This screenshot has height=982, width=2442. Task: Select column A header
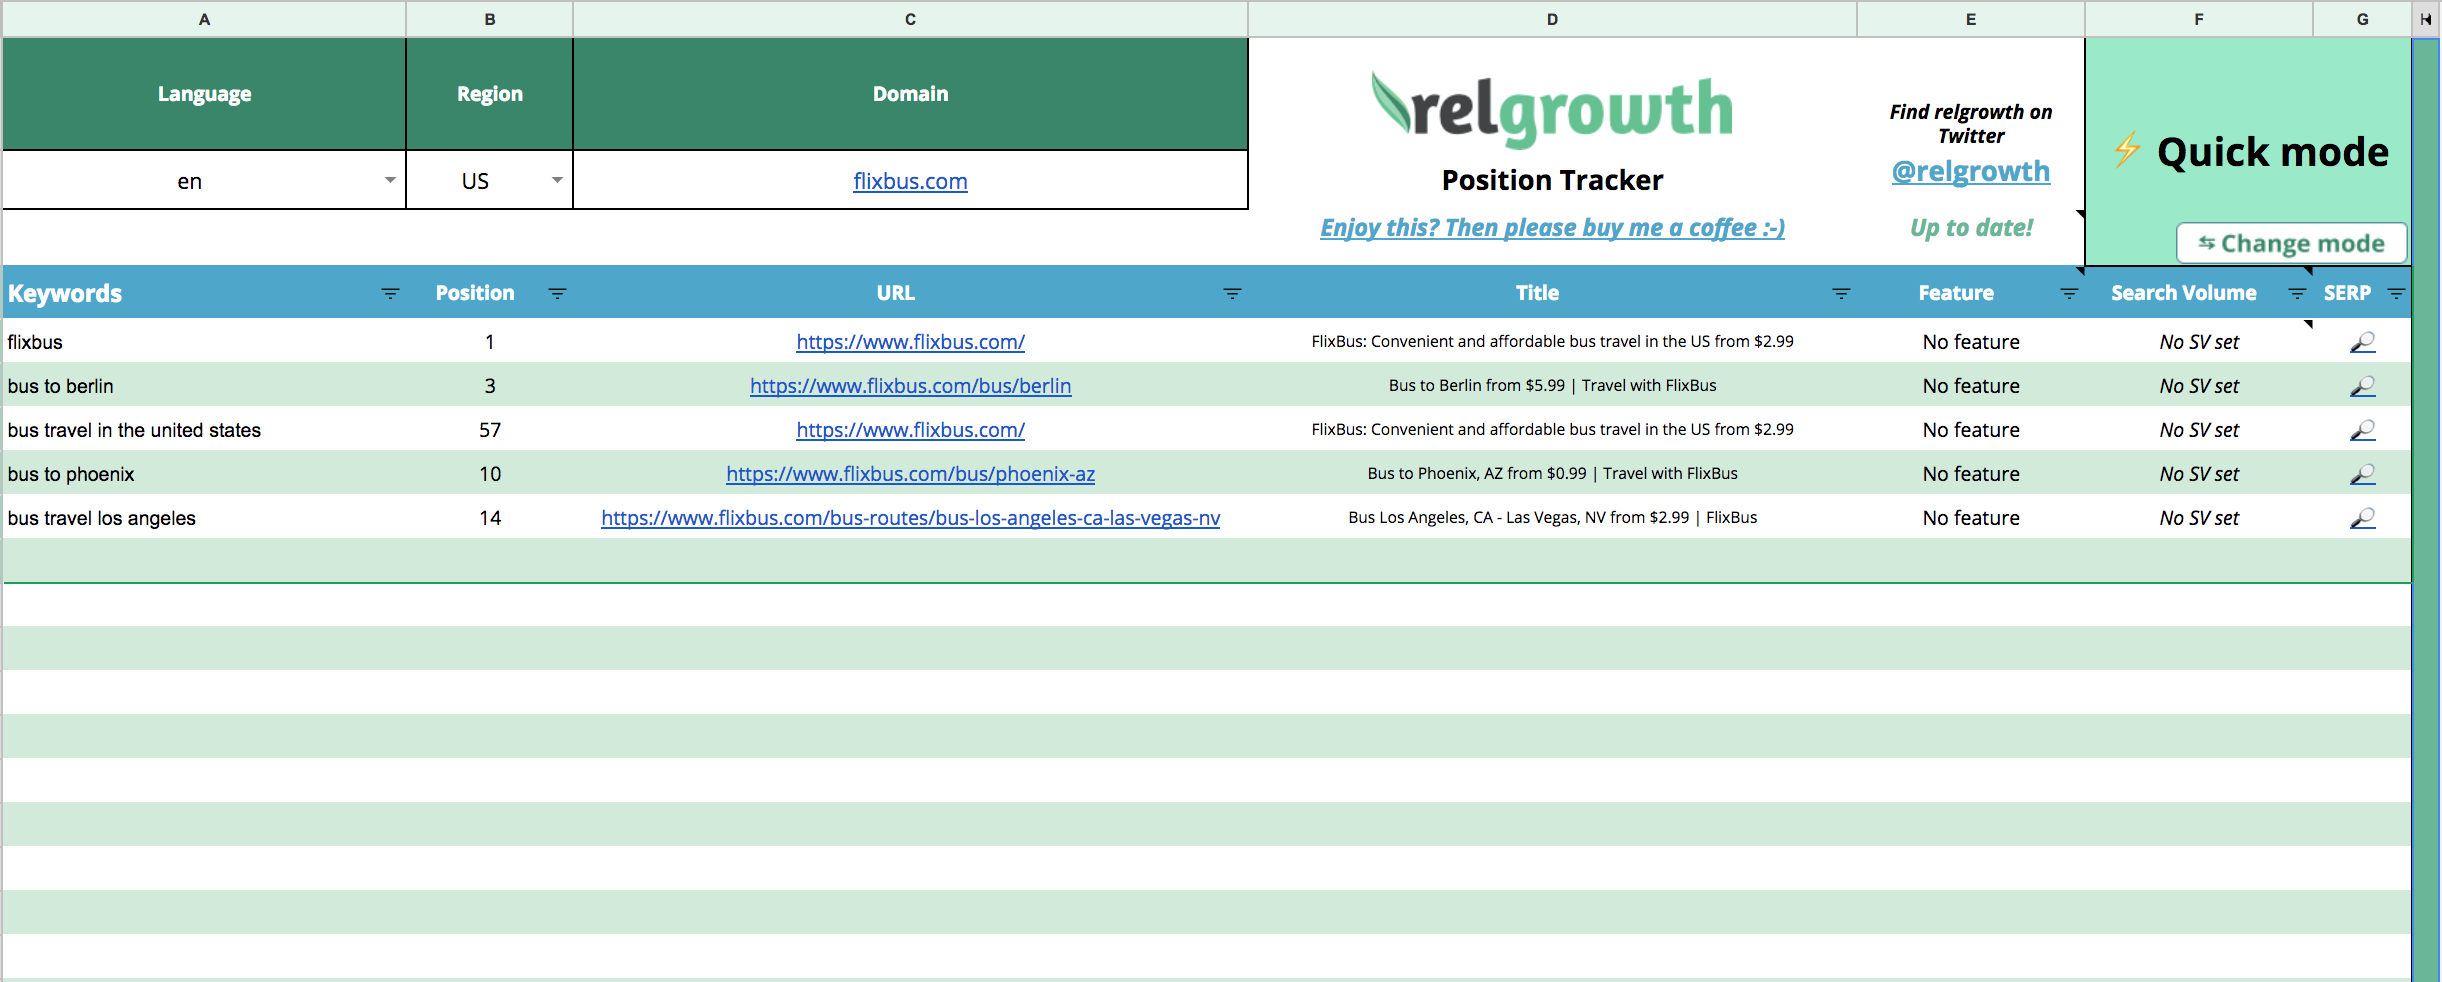[x=204, y=19]
